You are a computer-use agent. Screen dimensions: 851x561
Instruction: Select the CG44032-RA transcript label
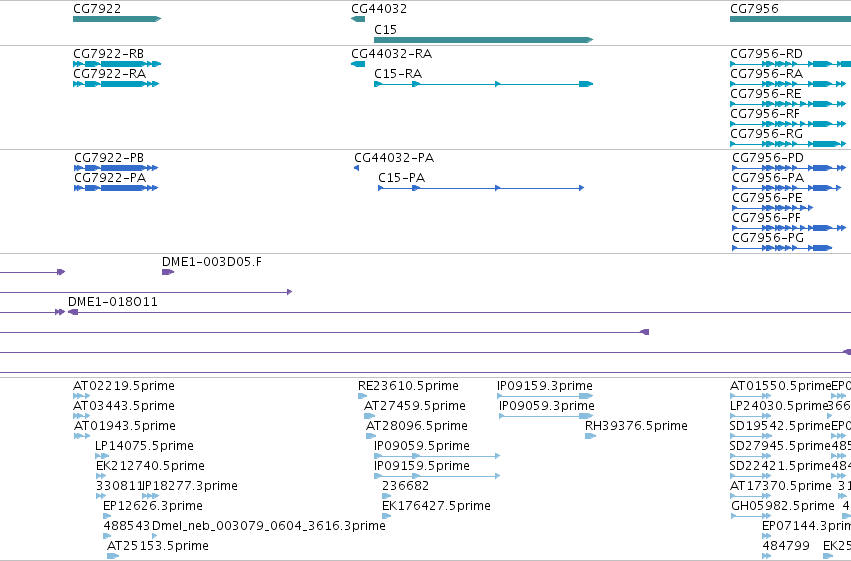tap(392, 54)
